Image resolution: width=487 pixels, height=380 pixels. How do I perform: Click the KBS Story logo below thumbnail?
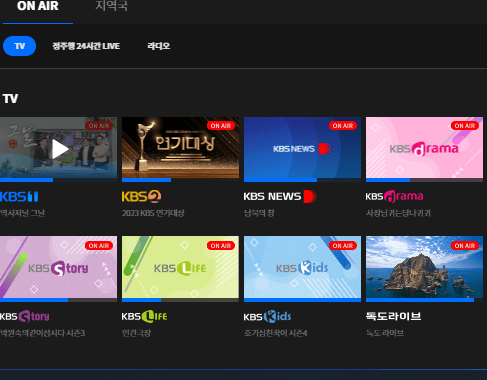[x=25, y=316]
